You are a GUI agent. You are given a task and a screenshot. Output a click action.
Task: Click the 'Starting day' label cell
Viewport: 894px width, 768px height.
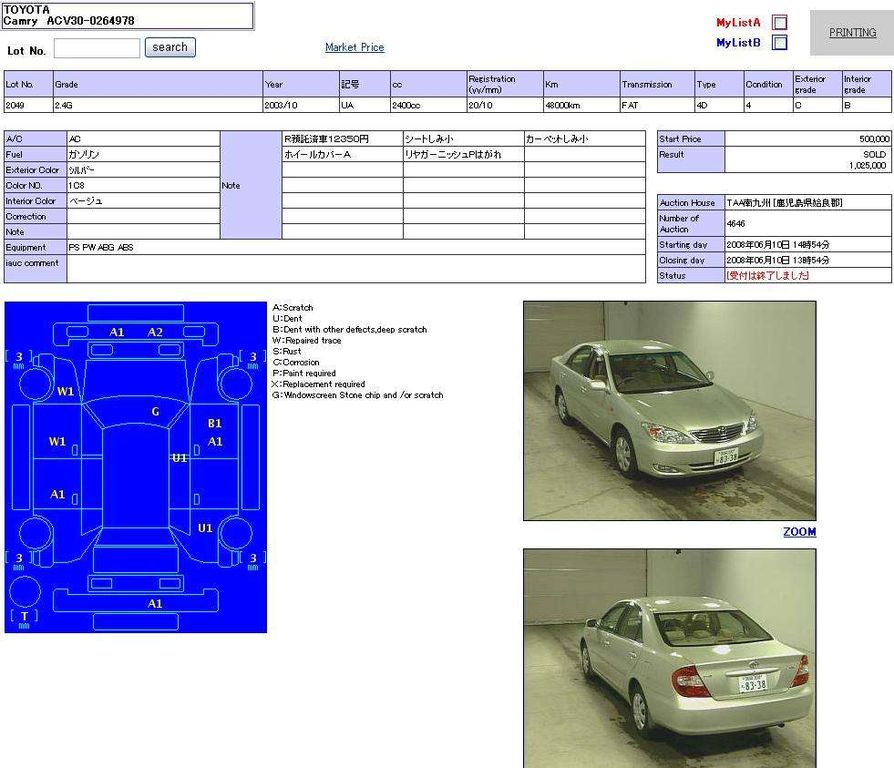(x=690, y=244)
